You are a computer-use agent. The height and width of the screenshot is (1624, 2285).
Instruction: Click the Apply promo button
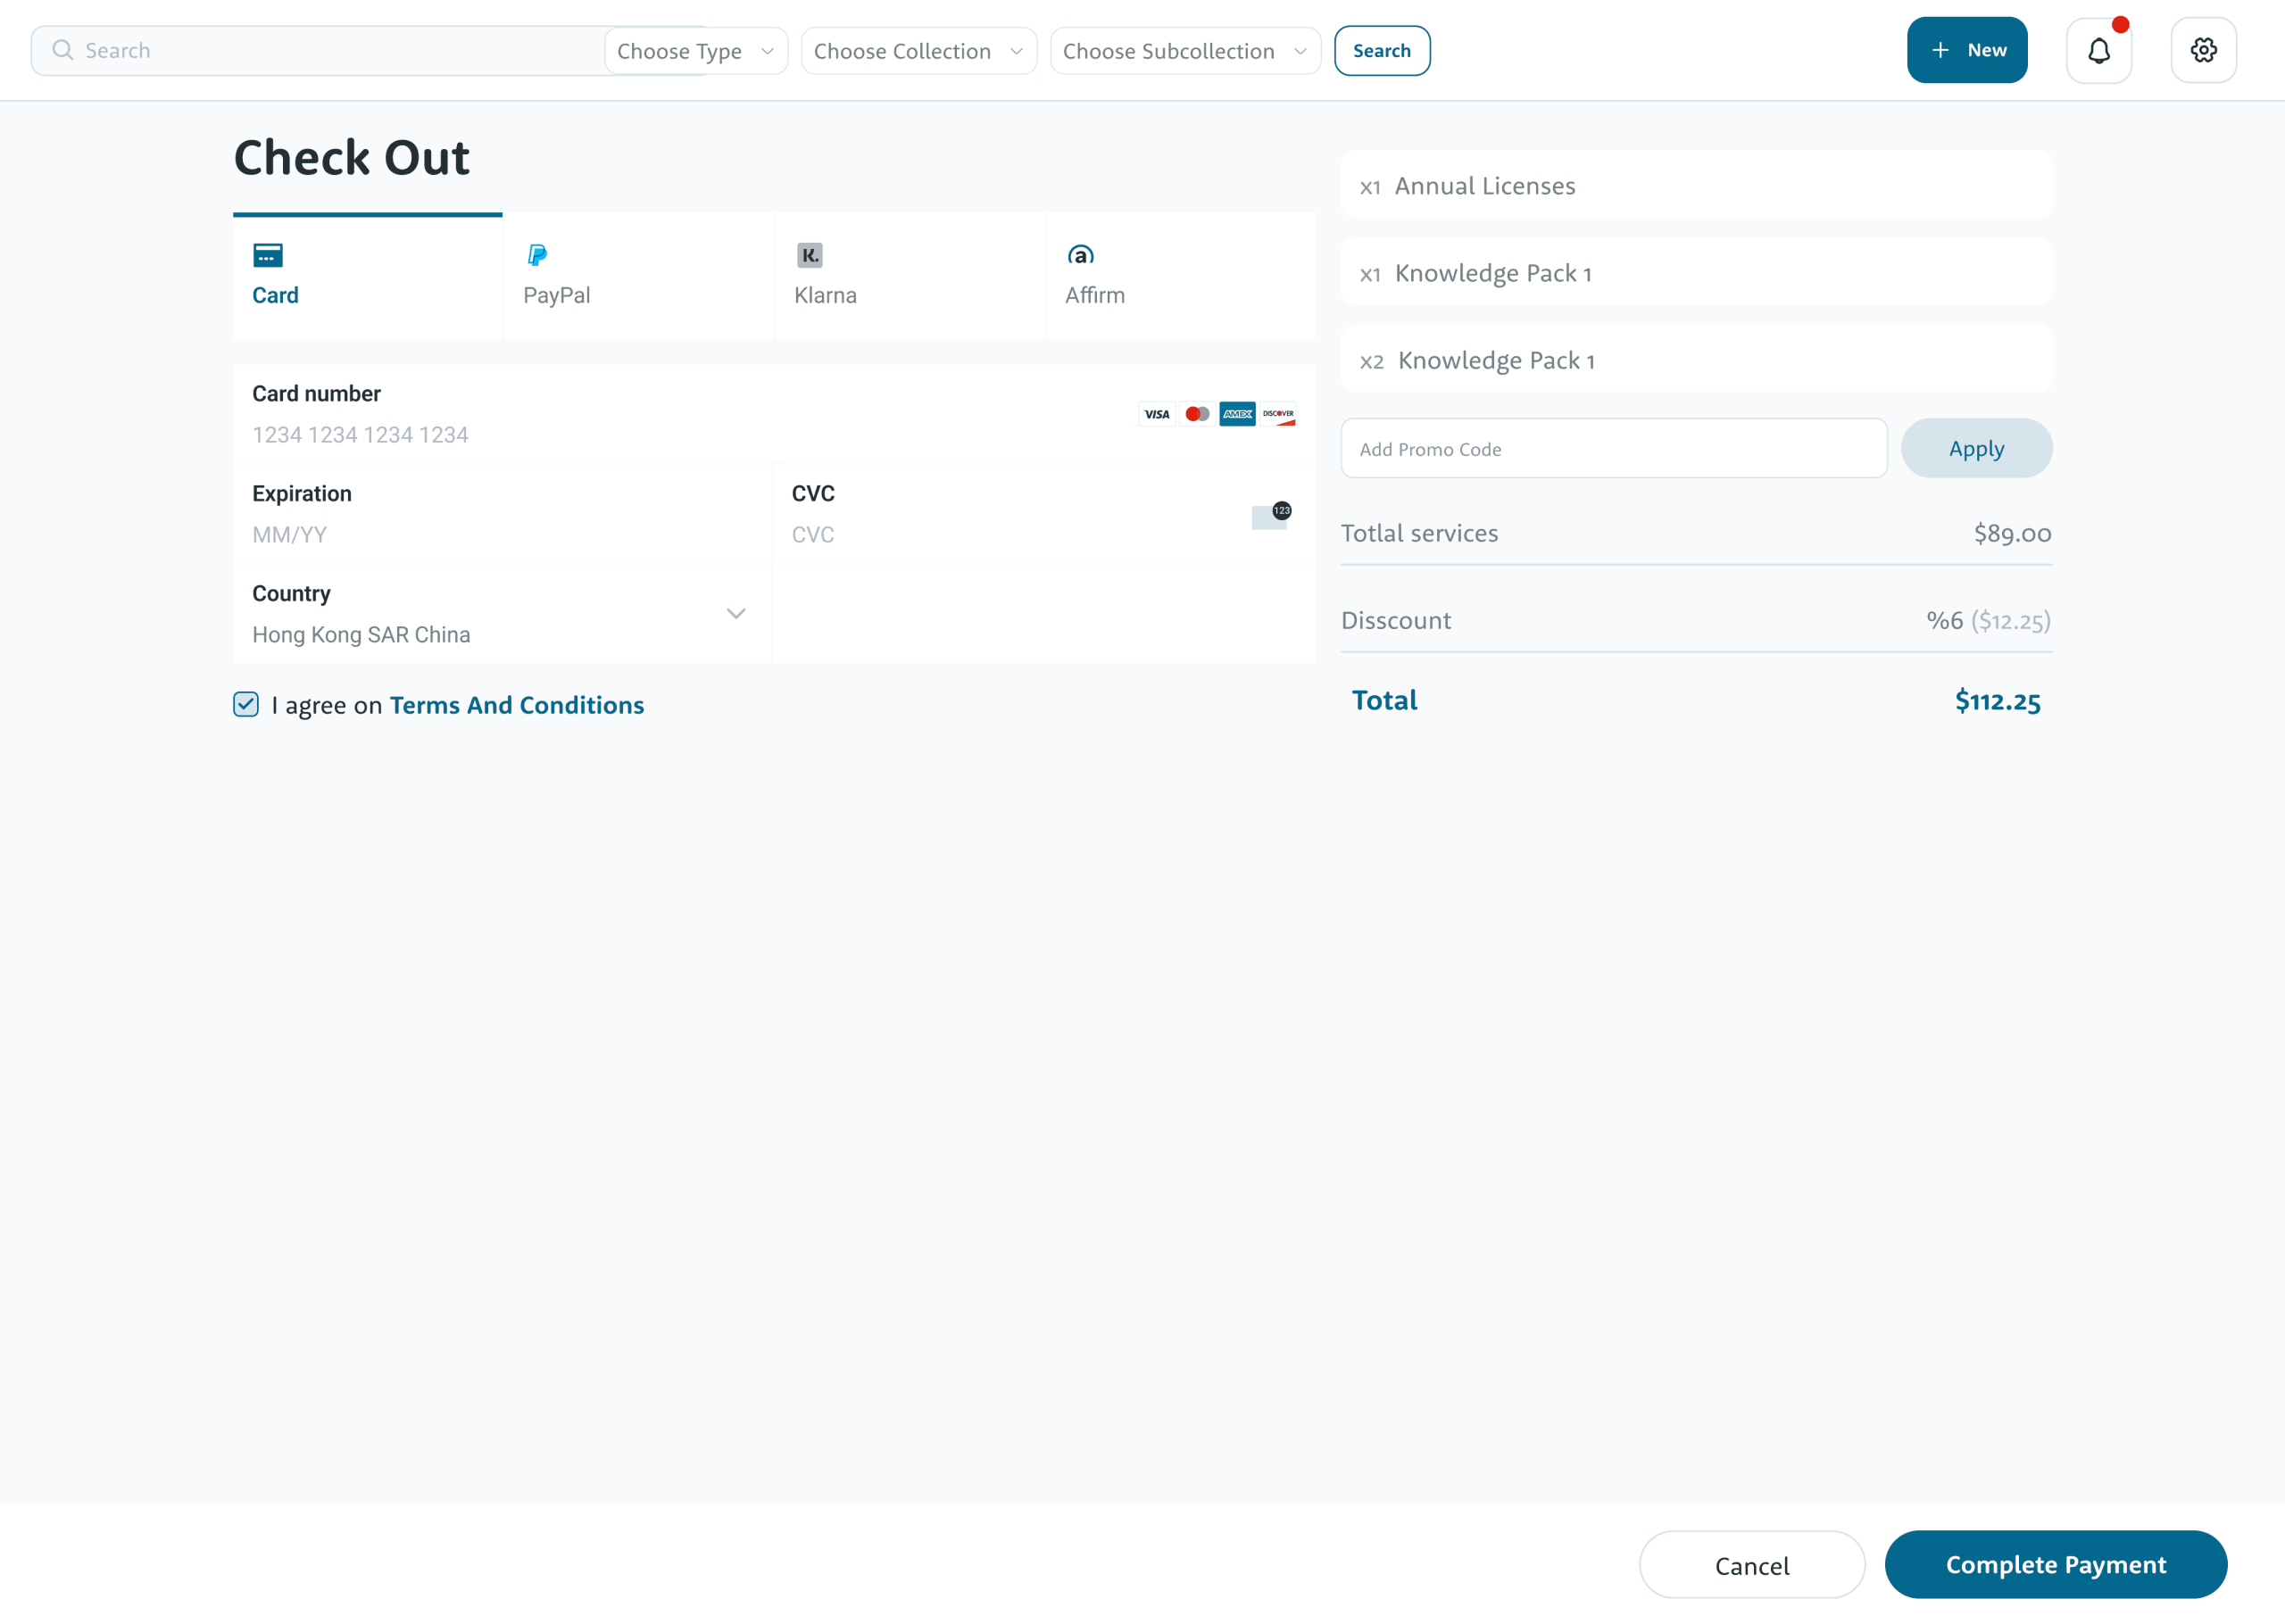[1975, 448]
